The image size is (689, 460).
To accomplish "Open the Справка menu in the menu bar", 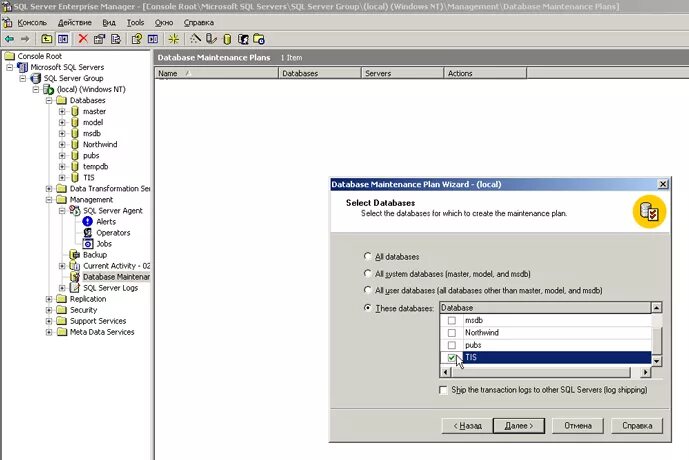I will [x=199, y=22].
